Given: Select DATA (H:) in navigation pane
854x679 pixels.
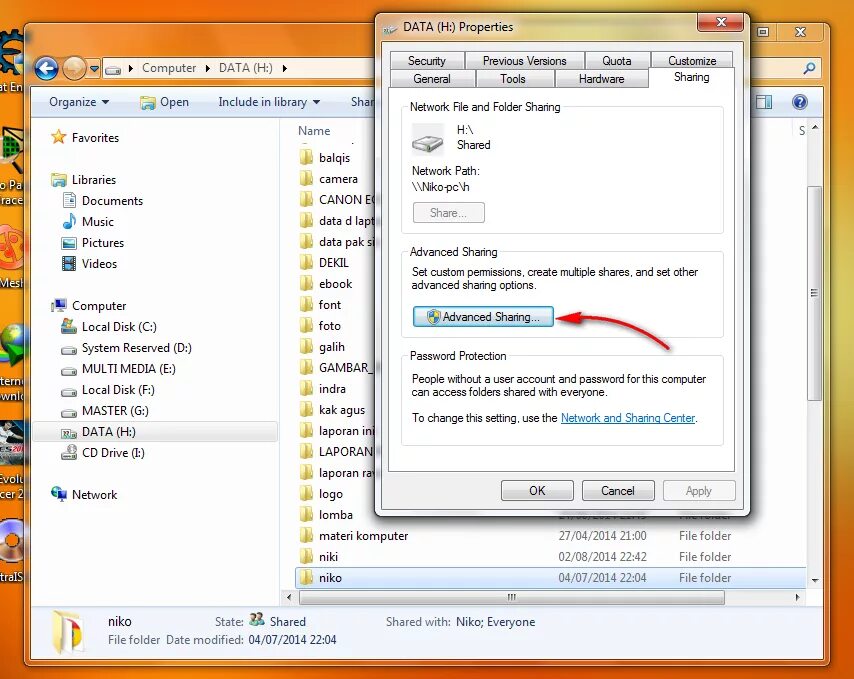Looking at the screenshot, I should 156,432.
